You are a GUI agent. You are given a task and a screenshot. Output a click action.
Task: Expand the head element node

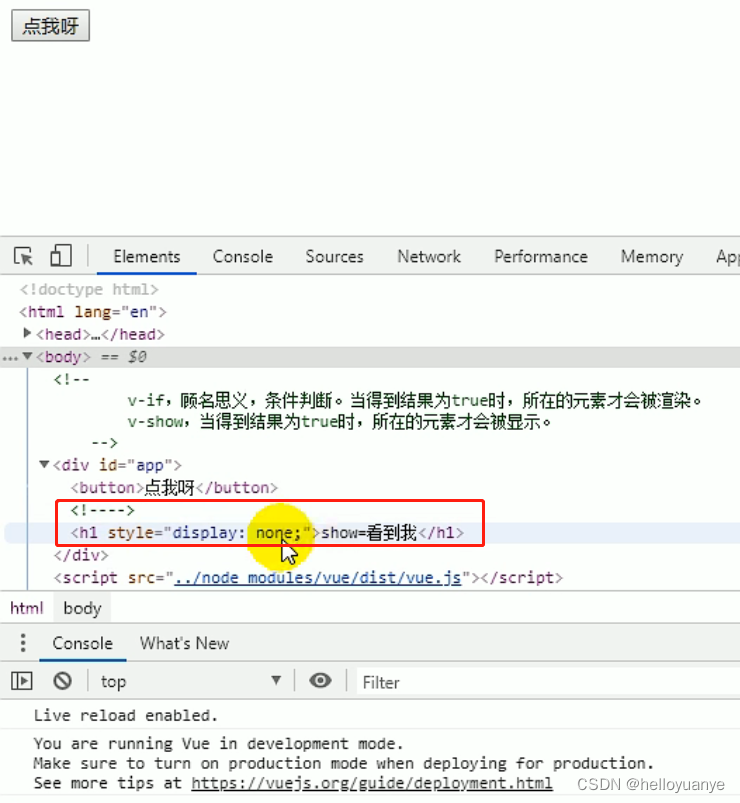pyautogui.click(x=27, y=333)
